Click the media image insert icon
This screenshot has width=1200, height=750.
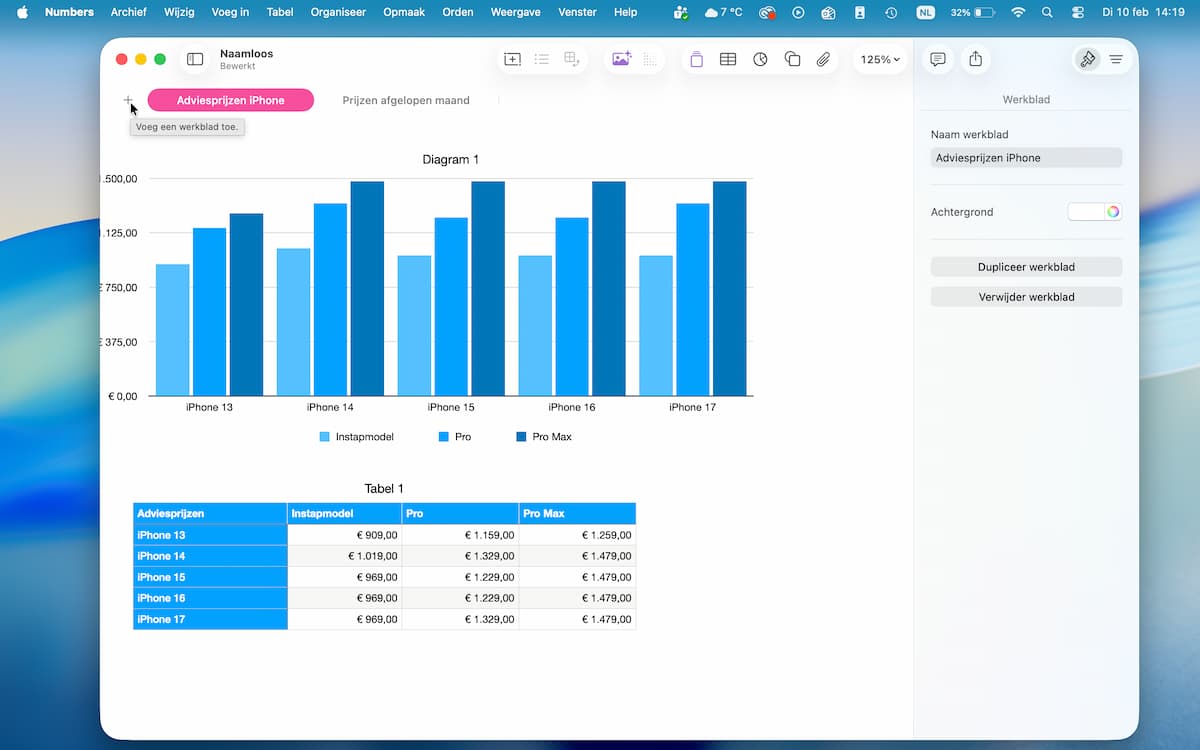click(x=621, y=60)
